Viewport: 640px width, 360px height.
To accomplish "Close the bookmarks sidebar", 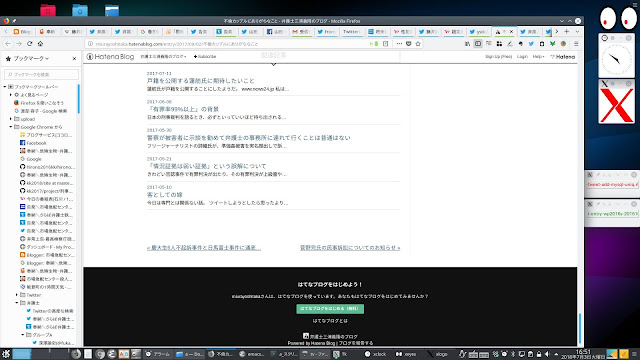I will click(74, 59).
